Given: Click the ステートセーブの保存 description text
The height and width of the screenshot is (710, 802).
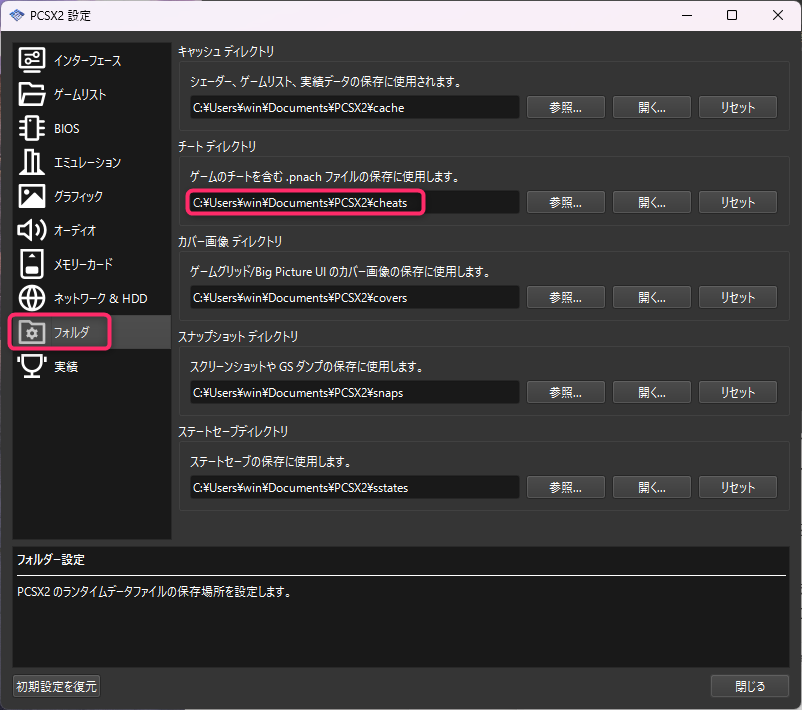Looking at the screenshot, I should 271,461.
